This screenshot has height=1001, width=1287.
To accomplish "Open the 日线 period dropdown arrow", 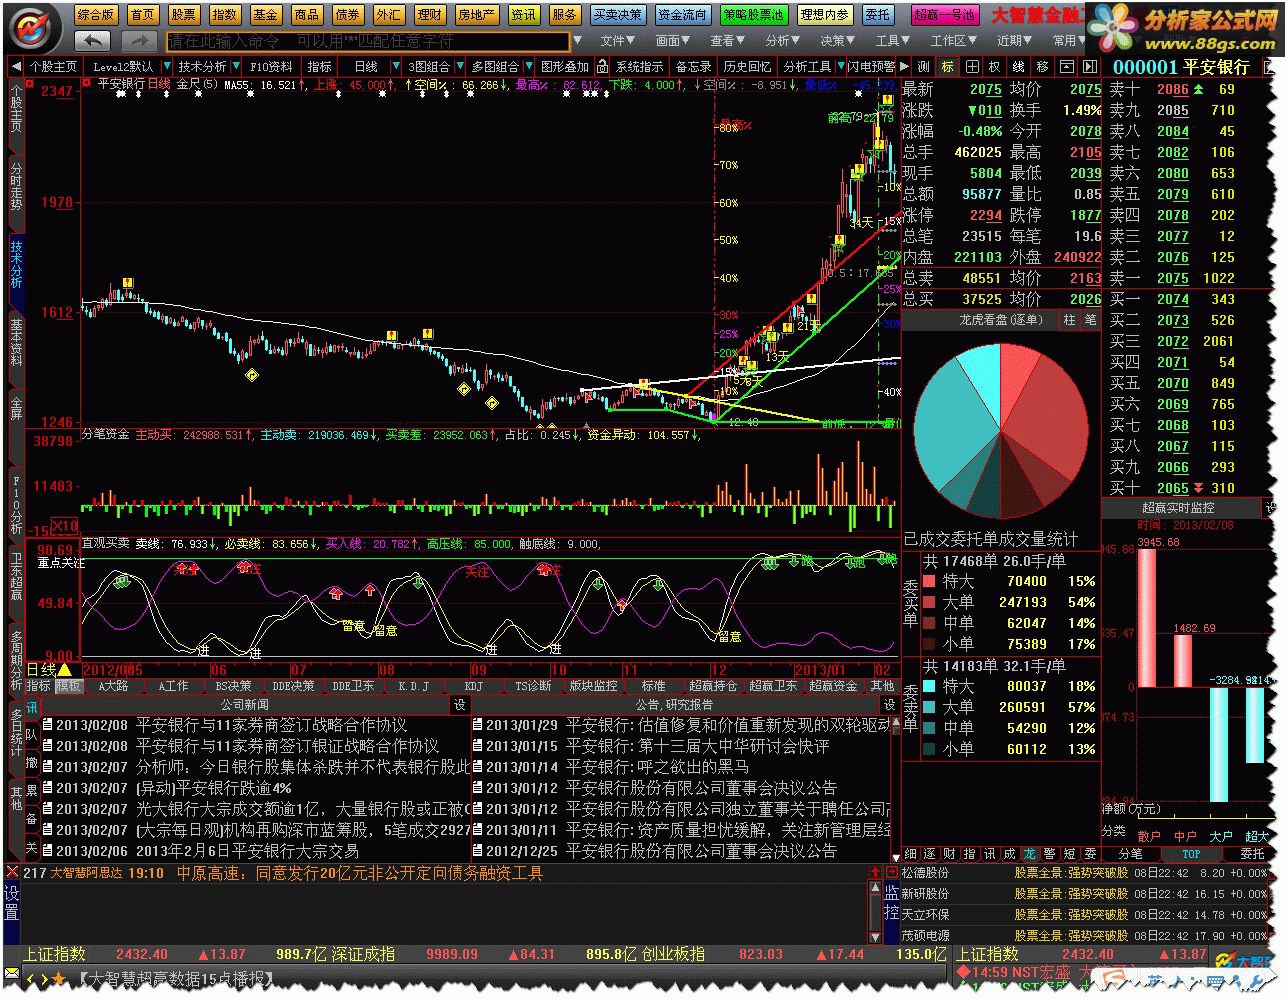I will coord(394,66).
